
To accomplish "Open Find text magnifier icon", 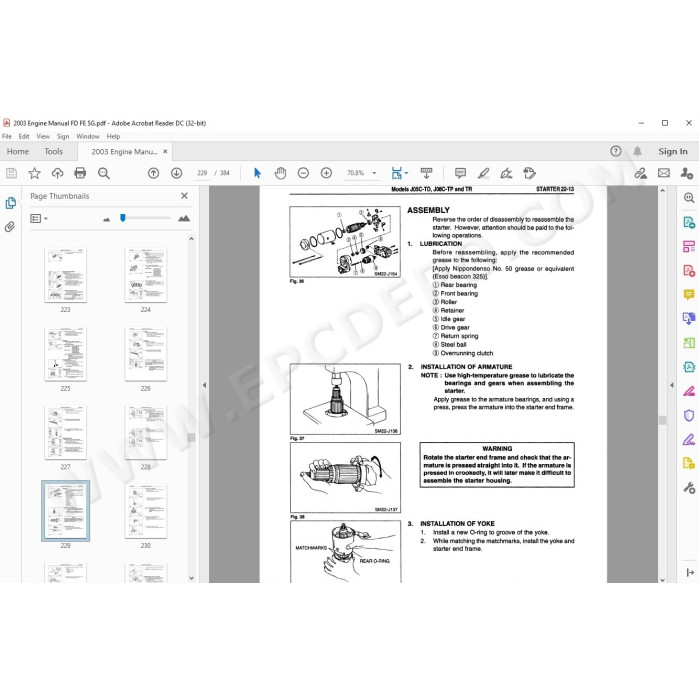I will point(104,173).
